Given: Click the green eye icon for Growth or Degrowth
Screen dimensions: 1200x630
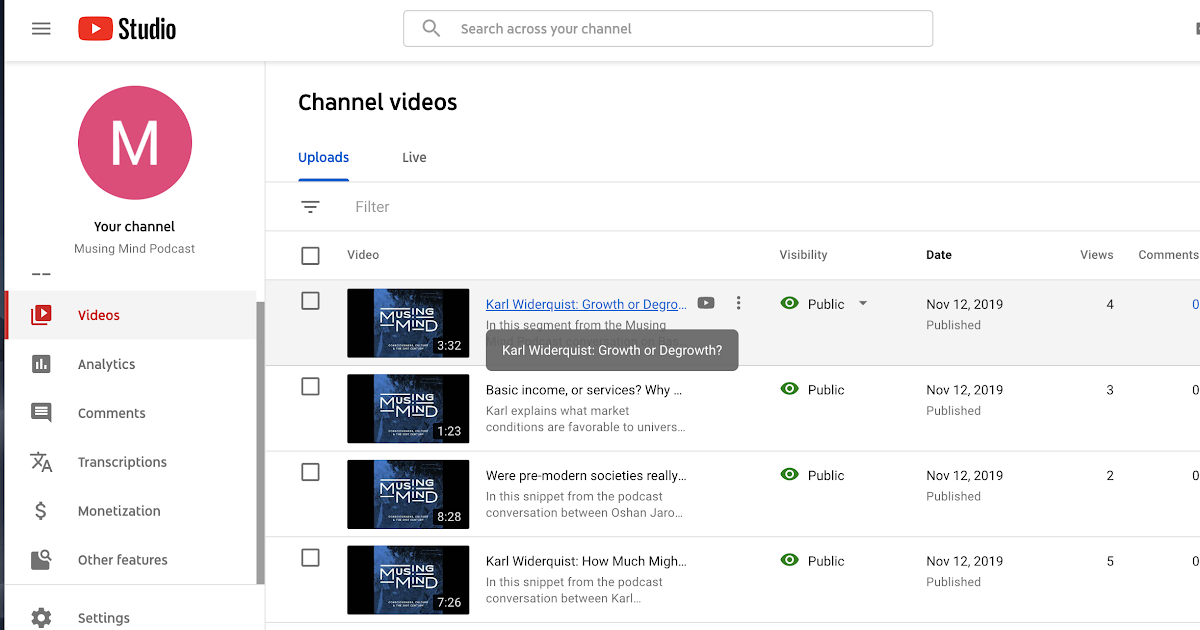Looking at the screenshot, I should [790, 303].
